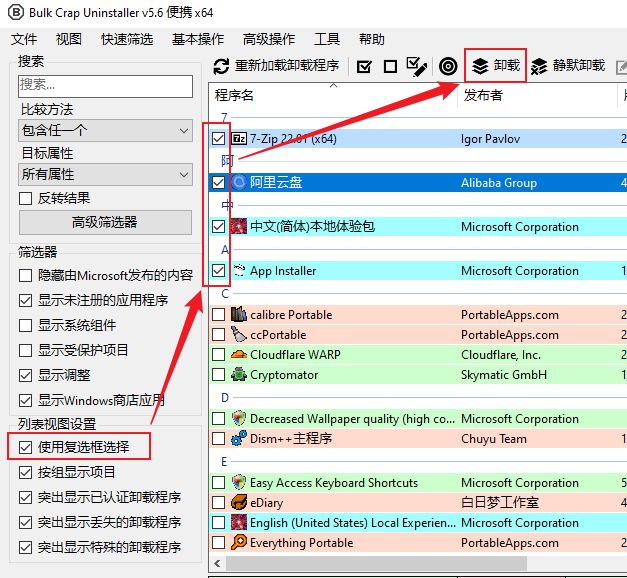Click the 重新加载卸载程序 label
Image resolution: width=627 pixels, height=578 pixels.
287,66
